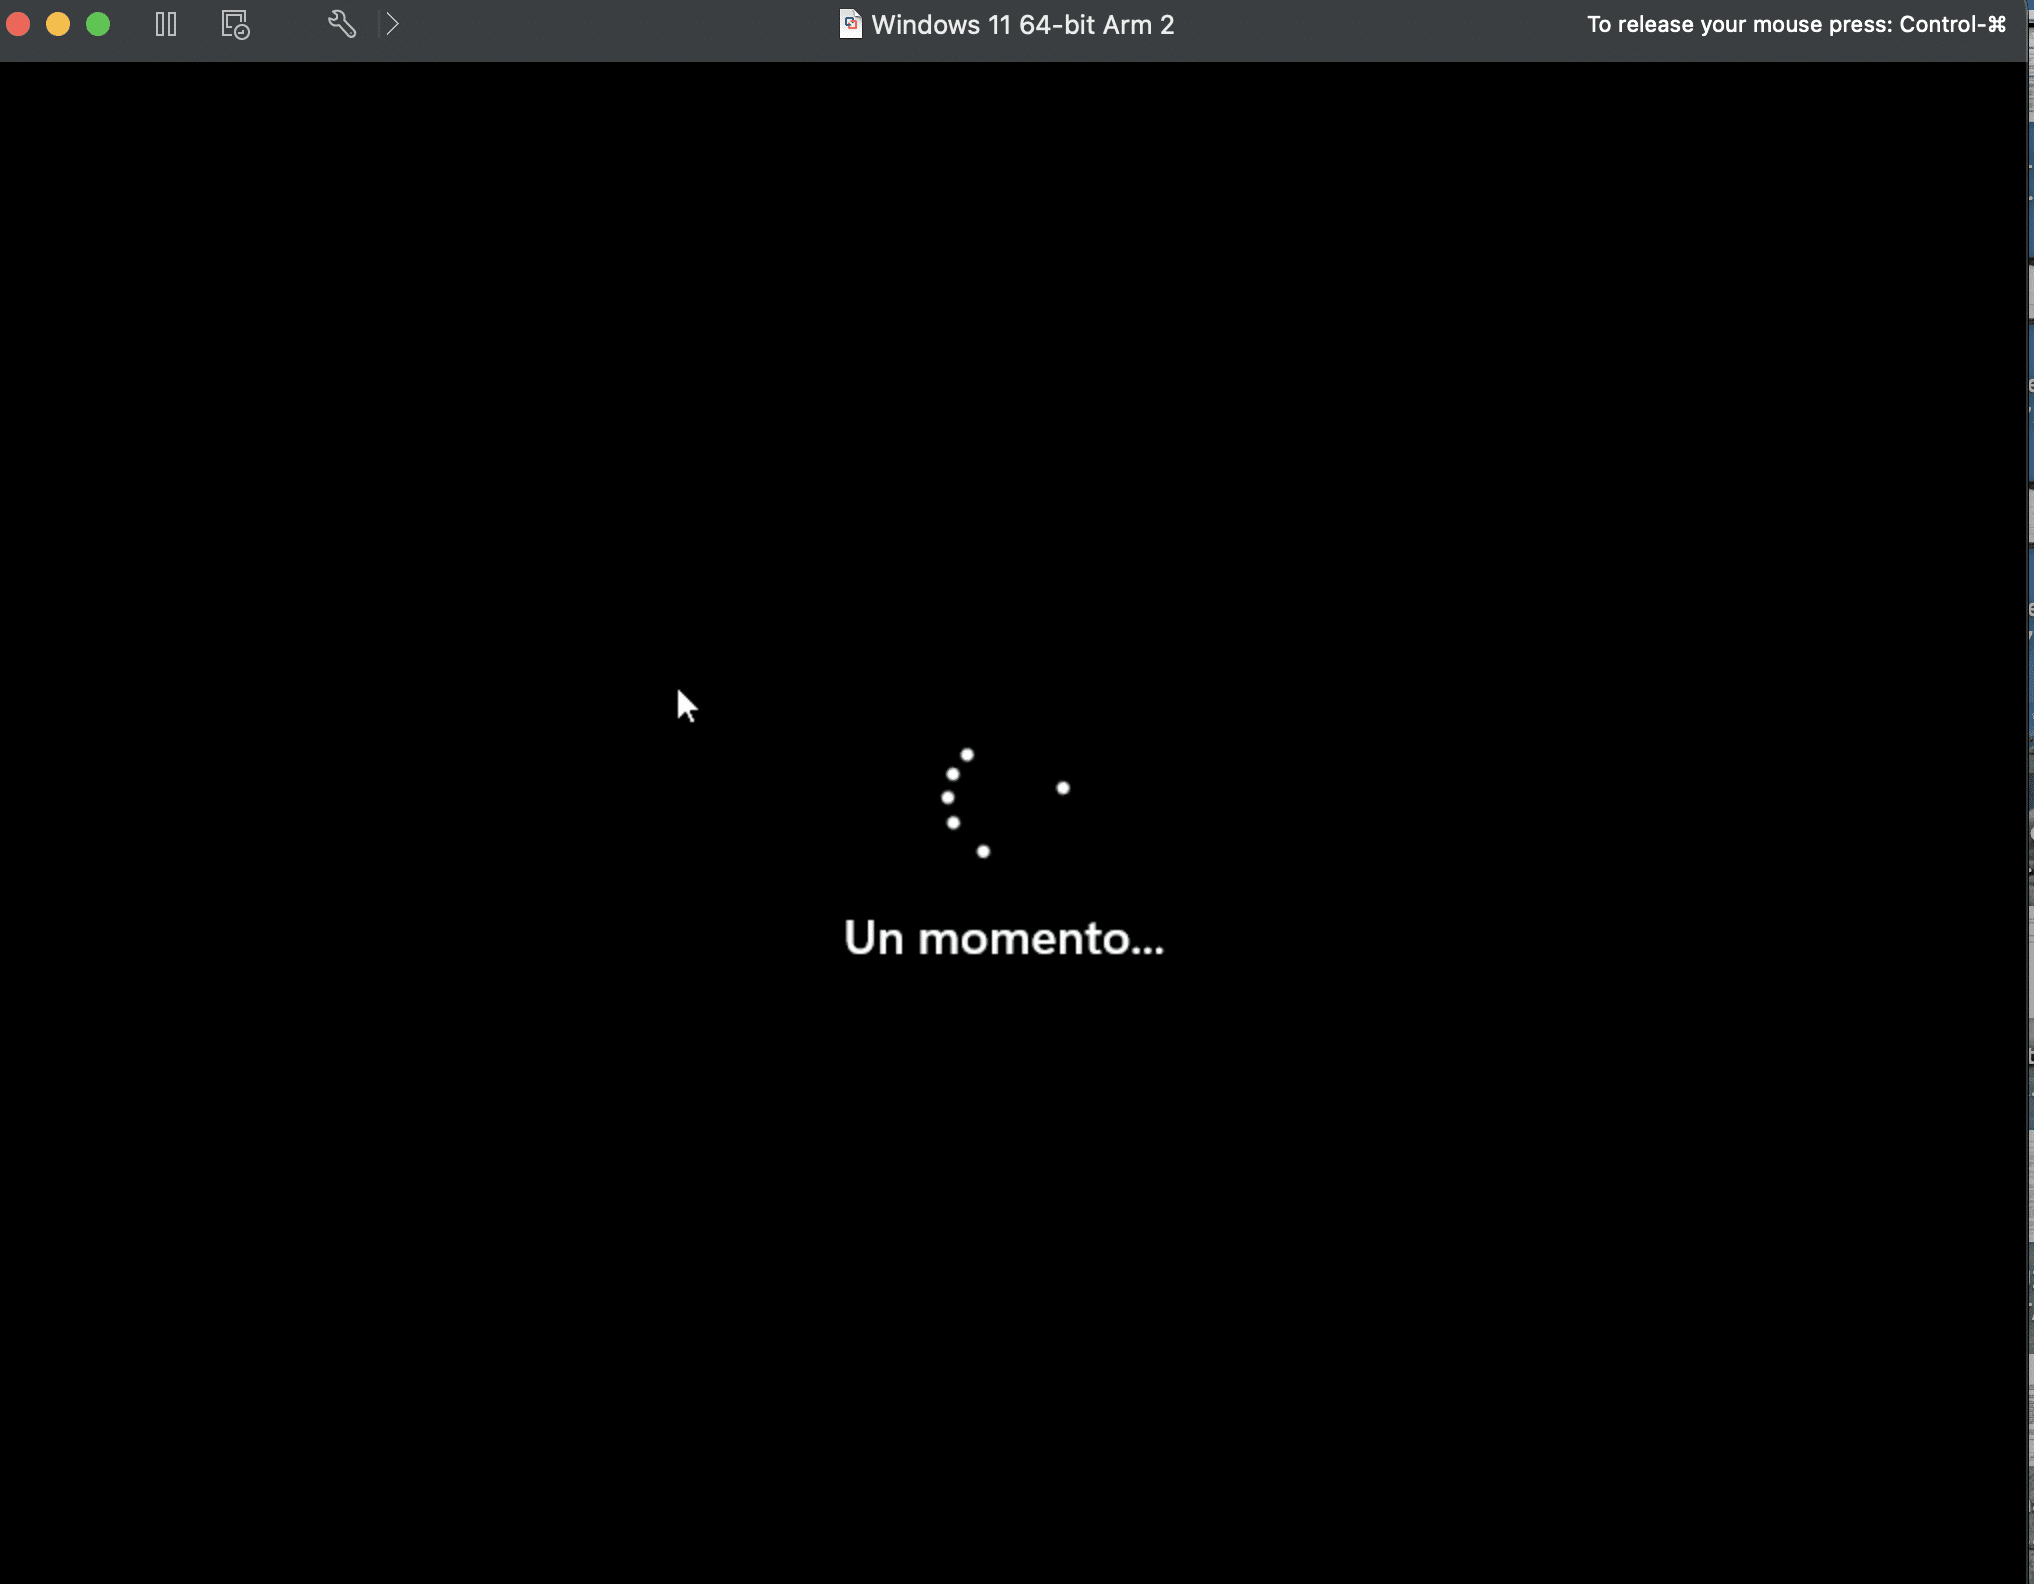The image size is (2034, 1584).
Task: Click the red close button
Action: click(x=18, y=24)
